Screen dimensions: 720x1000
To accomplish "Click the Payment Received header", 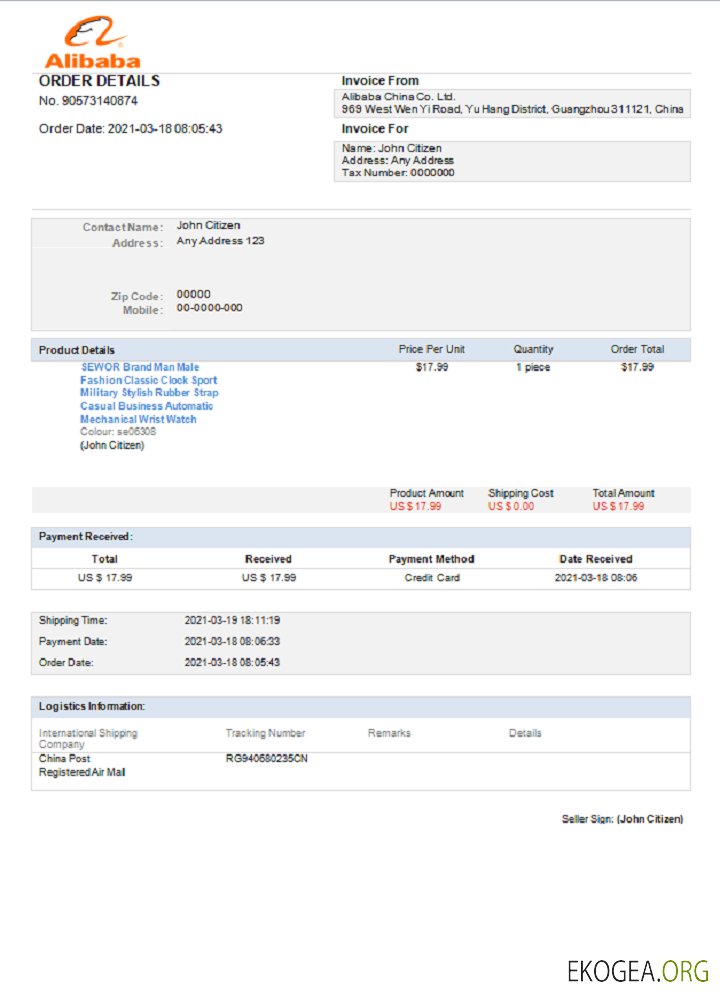I will (86, 537).
